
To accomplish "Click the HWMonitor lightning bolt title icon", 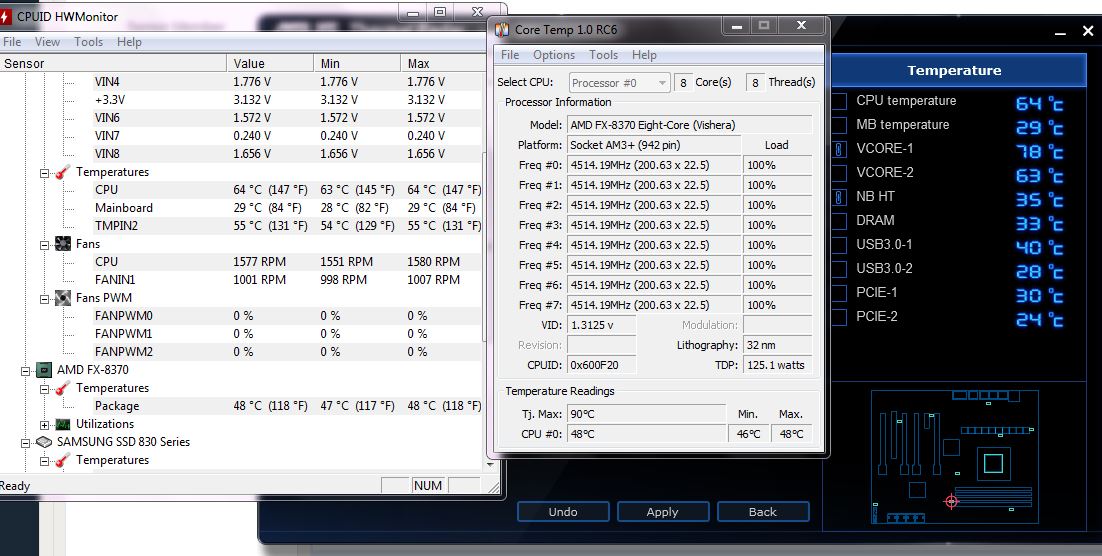I will pos(6,16).
